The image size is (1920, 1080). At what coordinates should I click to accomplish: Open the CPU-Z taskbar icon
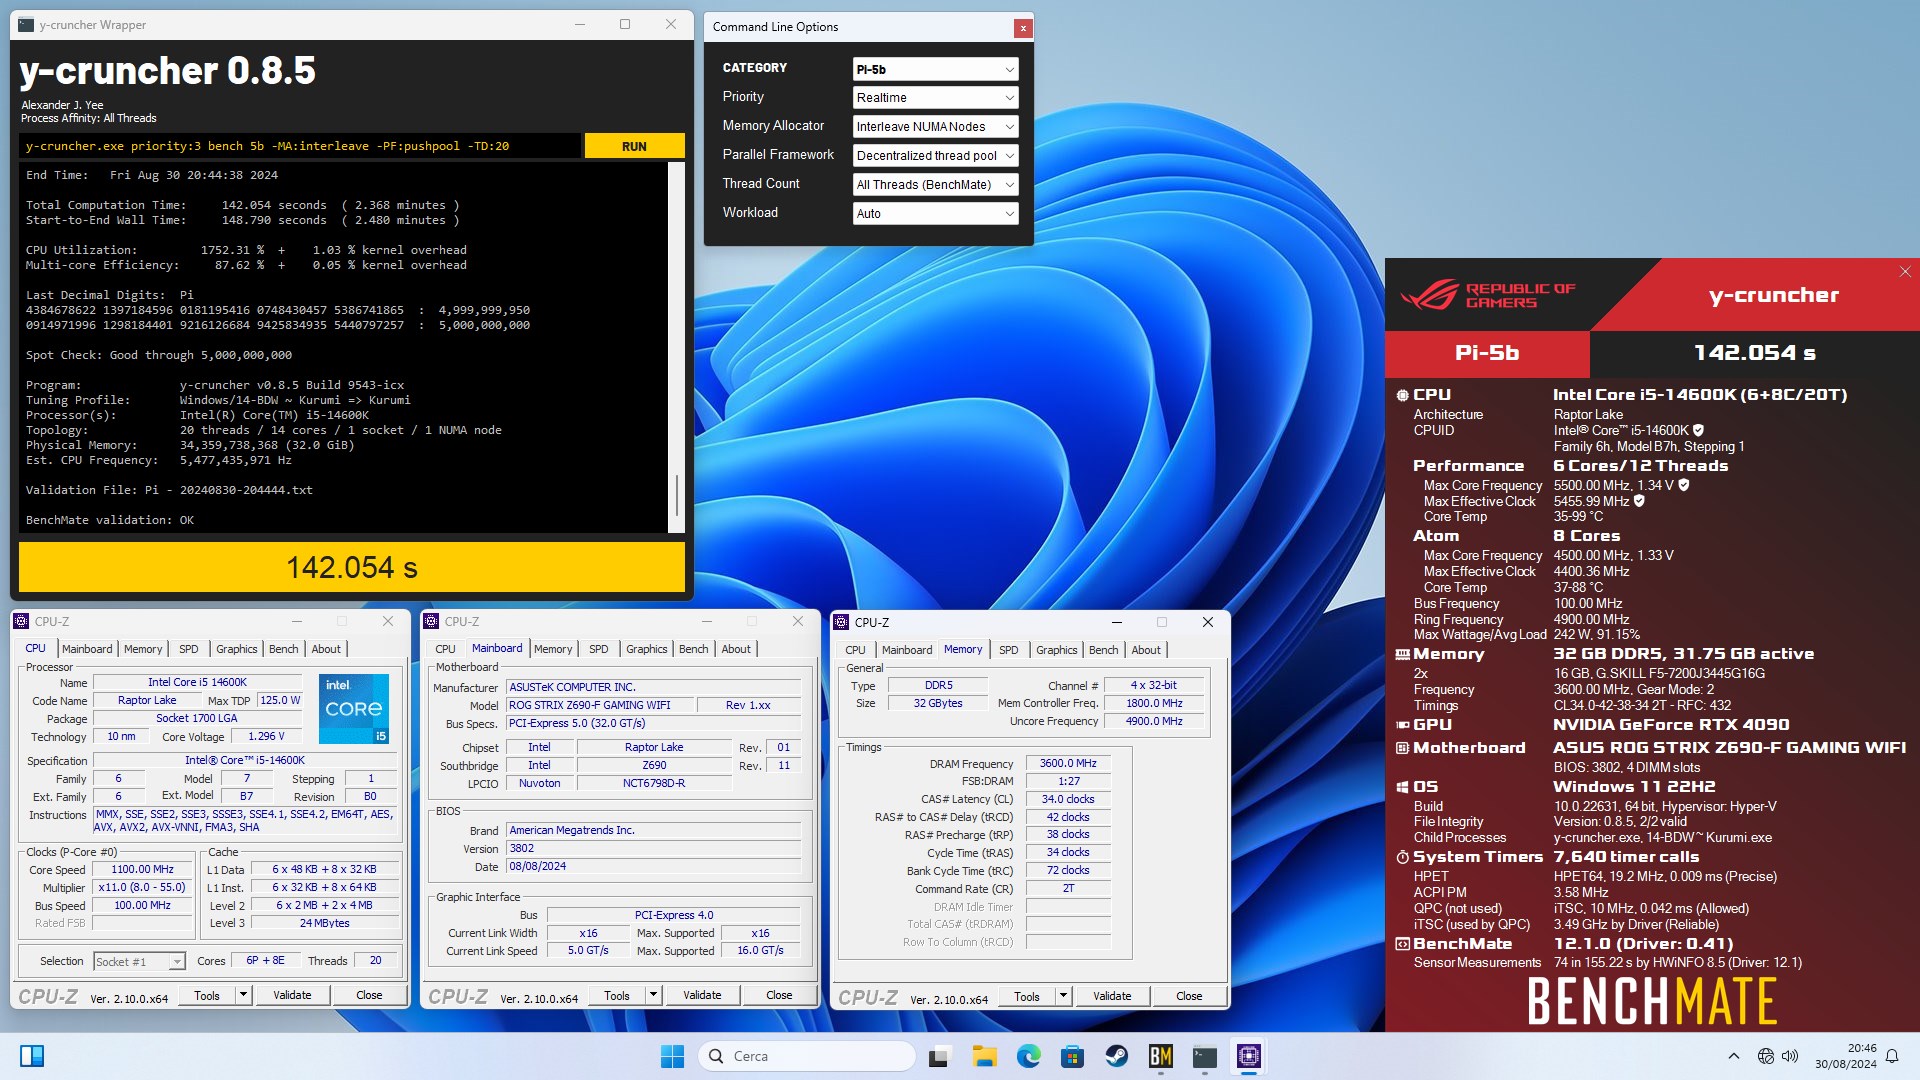click(x=1248, y=1056)
